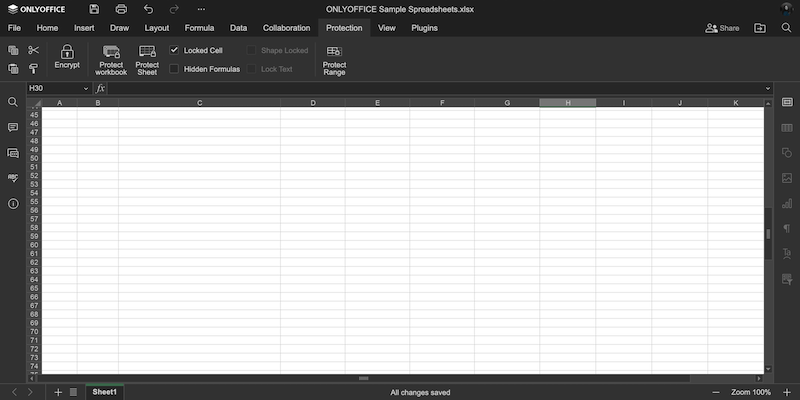Open the Comments panel in left sidebar

pyautogui.click(x=13, y=128)
